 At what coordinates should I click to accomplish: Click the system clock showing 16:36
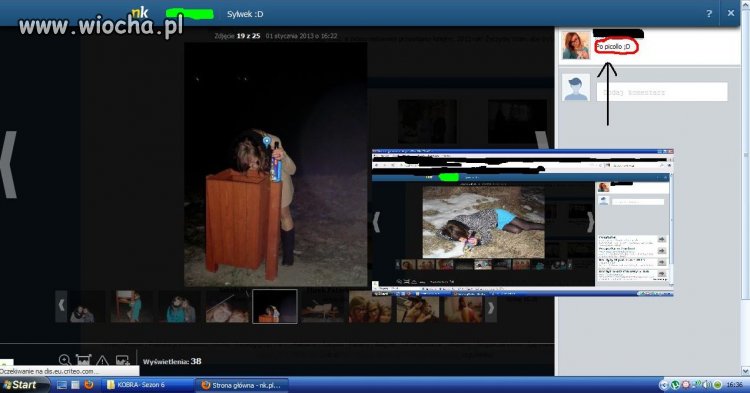coord(734,385)
